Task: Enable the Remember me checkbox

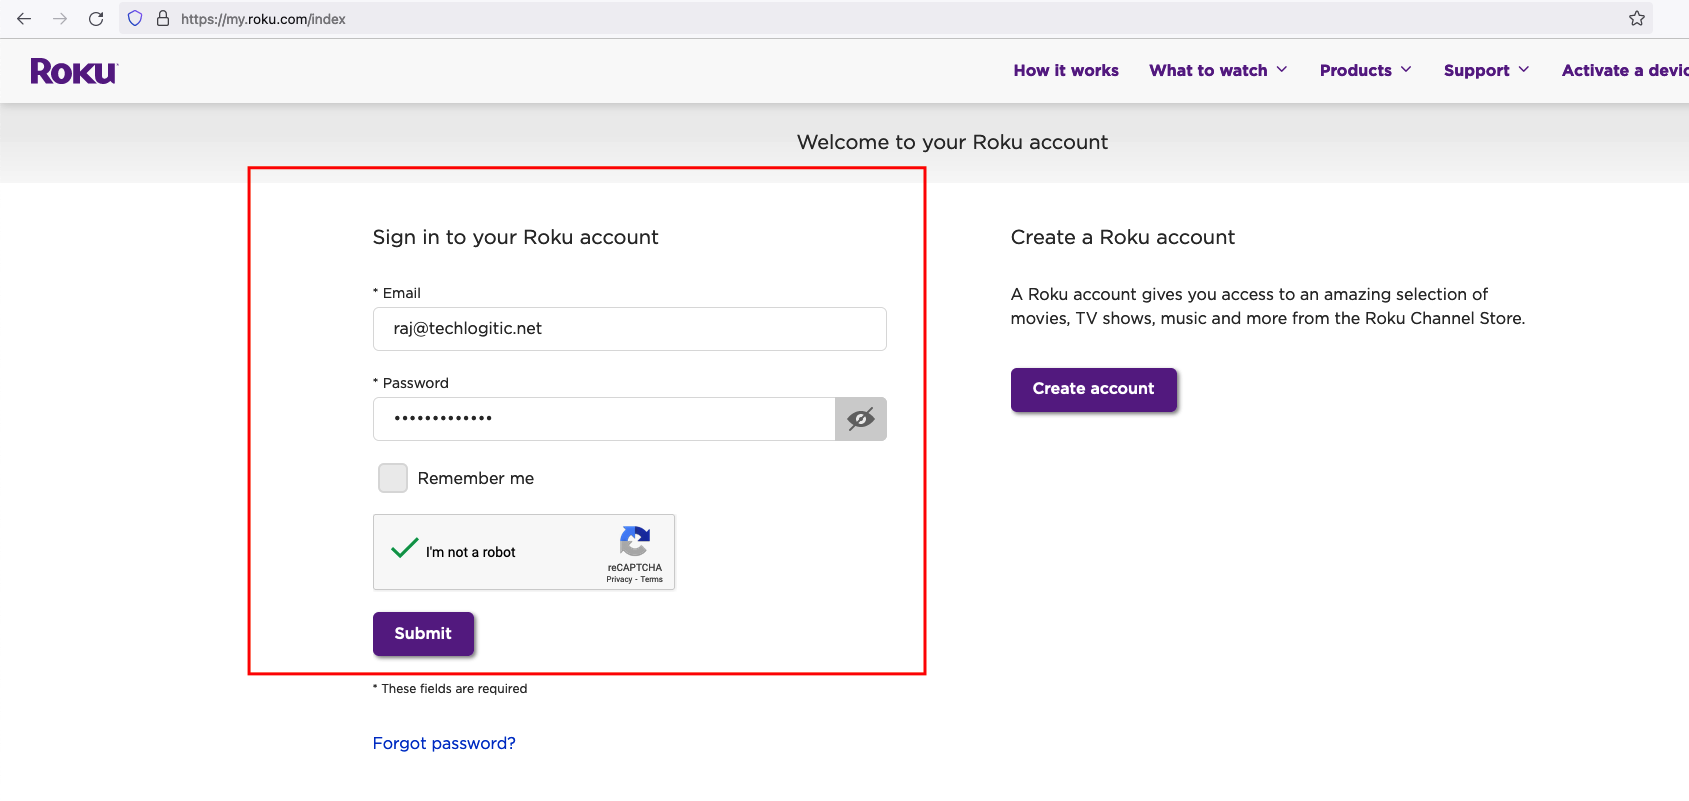Action: click(393, 478)
